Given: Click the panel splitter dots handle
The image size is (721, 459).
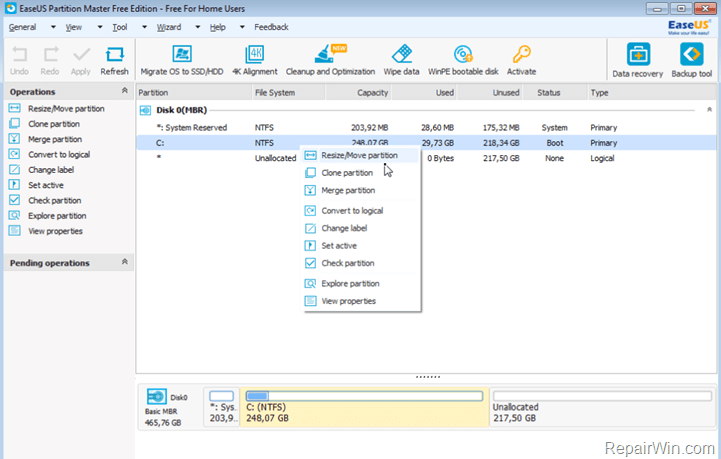Looking at the screenshot, I should [x=428, y=377].
